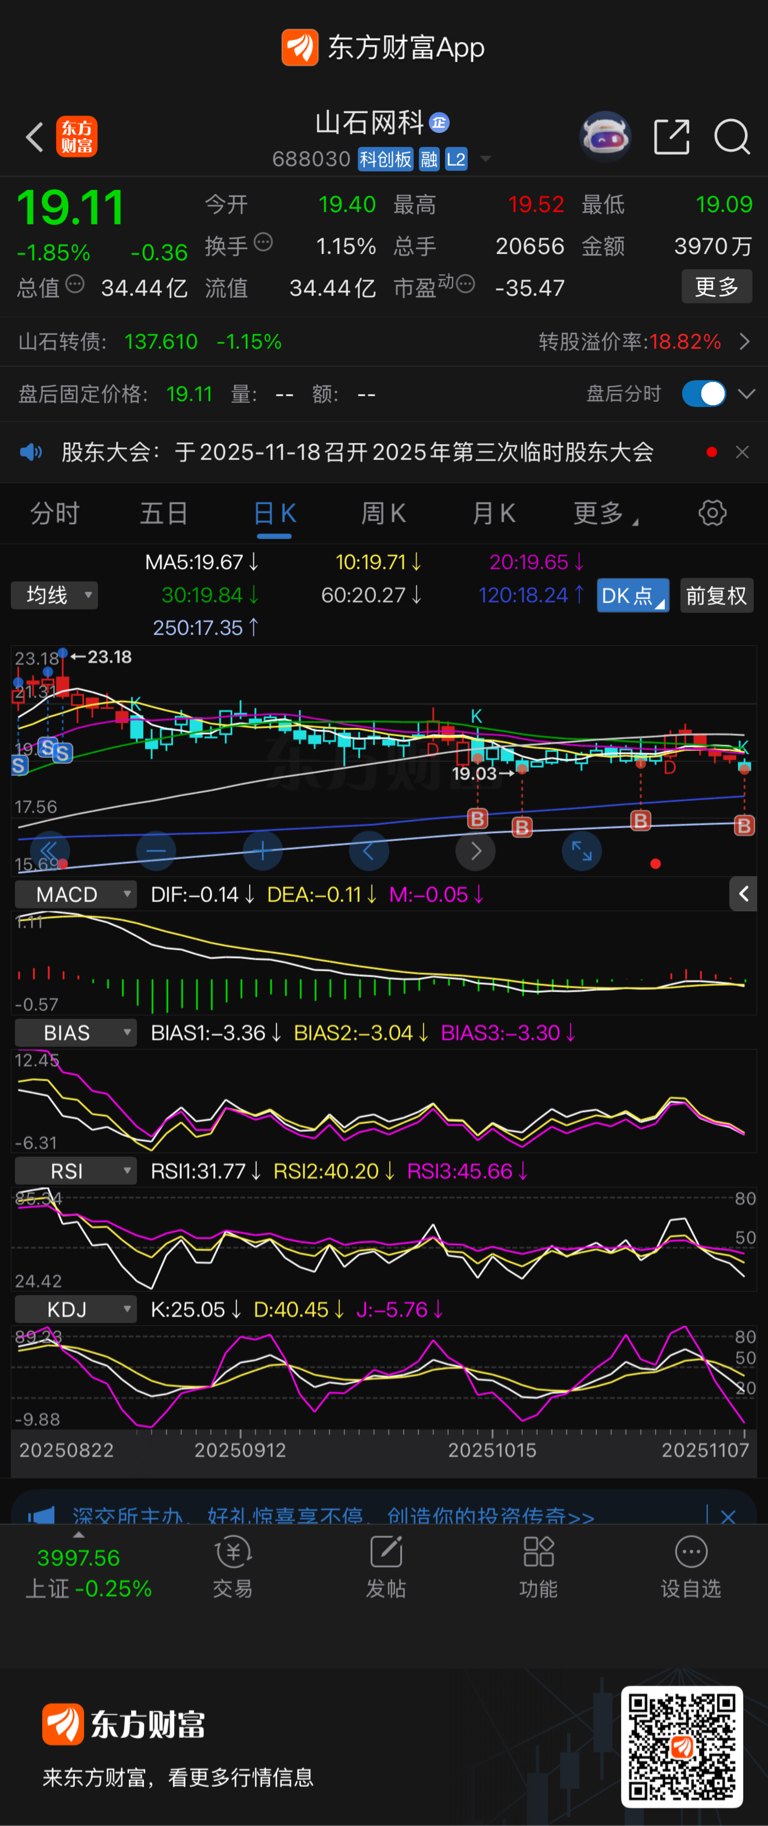Jump chart to earliest with double-left arrow
768x1826 pixels.
[x=49, y=851]
